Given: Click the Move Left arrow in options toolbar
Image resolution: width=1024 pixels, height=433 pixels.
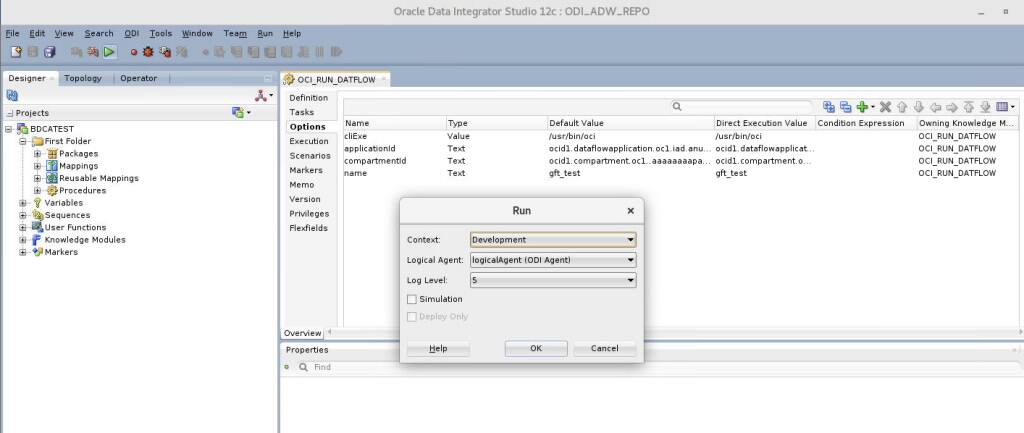Looking at the screenshot, I should pyautogui.click(x=935, y=106).
